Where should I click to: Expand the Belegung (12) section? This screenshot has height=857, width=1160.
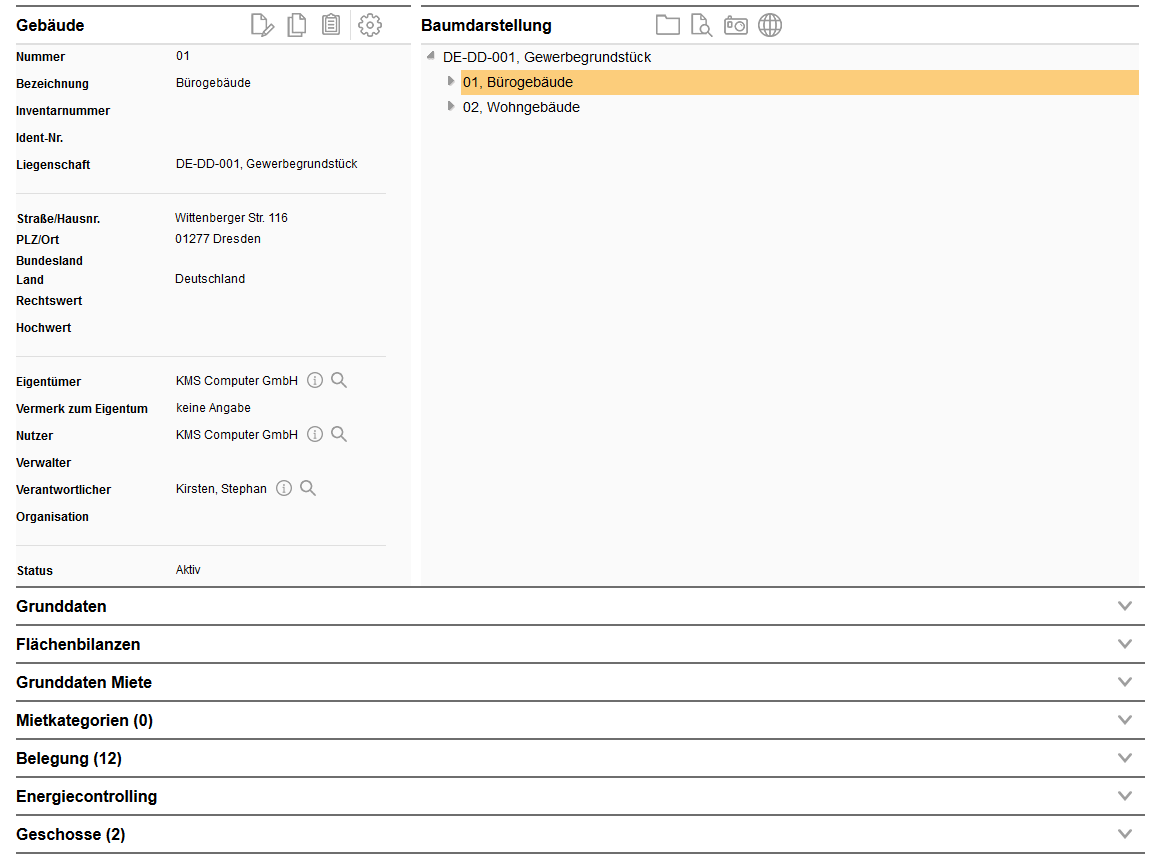[x=1125, y=758]
